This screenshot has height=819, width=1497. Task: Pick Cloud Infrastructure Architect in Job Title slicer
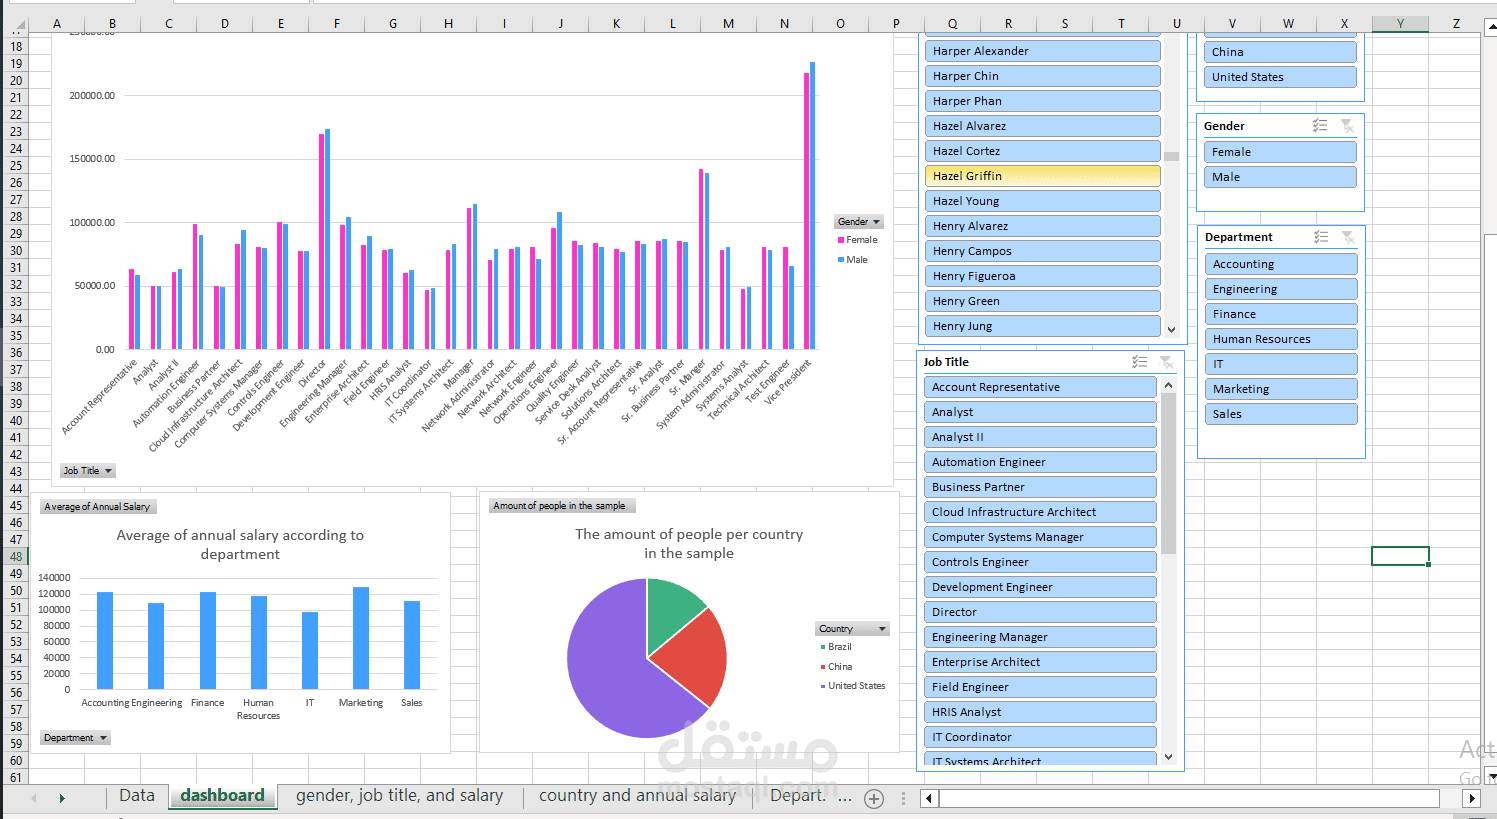coord(1040,512)
